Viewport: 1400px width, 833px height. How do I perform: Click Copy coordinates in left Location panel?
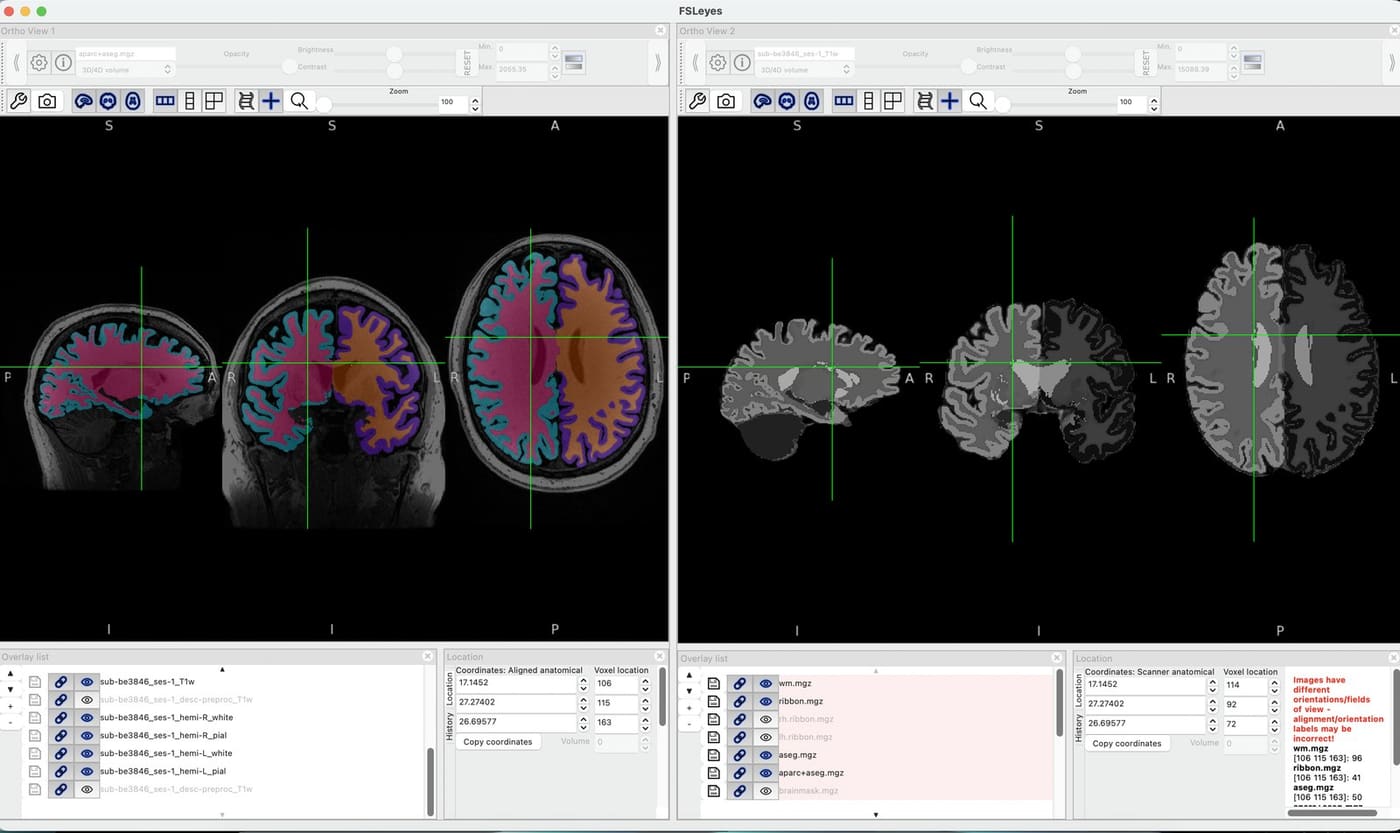tap(498, 742)
